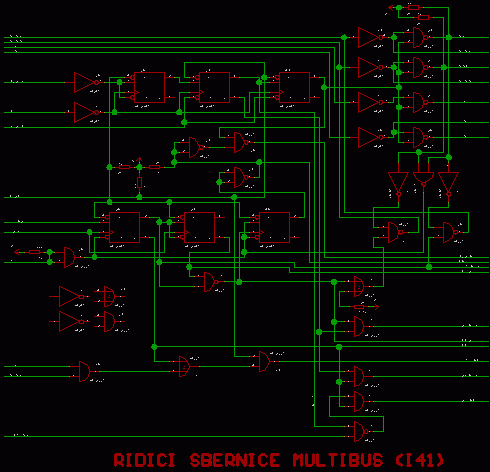The height and width of the screenshot is (472, 490).
Task: Click the two-input AND gate at bottom left
Action: tap(84, 371)
